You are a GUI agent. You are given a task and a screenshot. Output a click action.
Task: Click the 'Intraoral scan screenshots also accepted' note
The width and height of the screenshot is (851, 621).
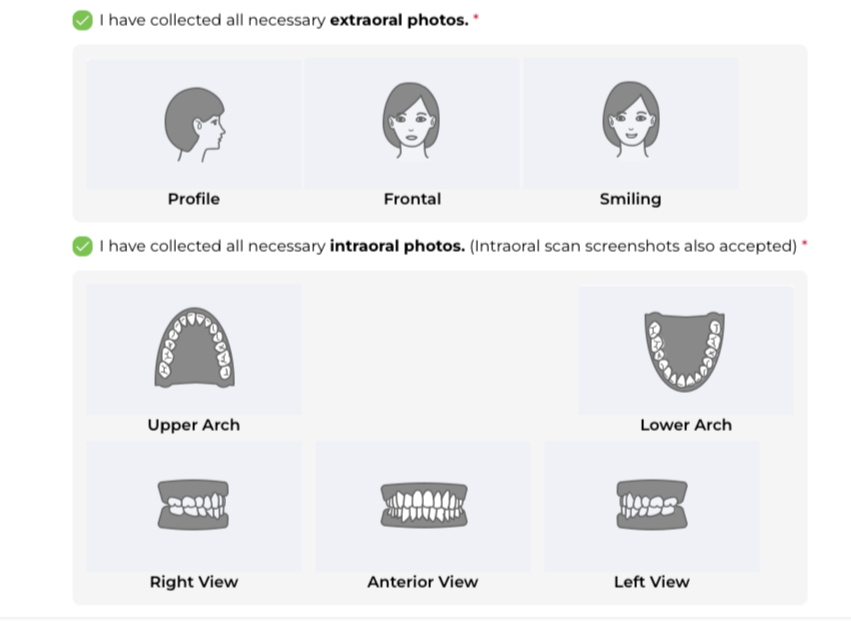[633, 246]
